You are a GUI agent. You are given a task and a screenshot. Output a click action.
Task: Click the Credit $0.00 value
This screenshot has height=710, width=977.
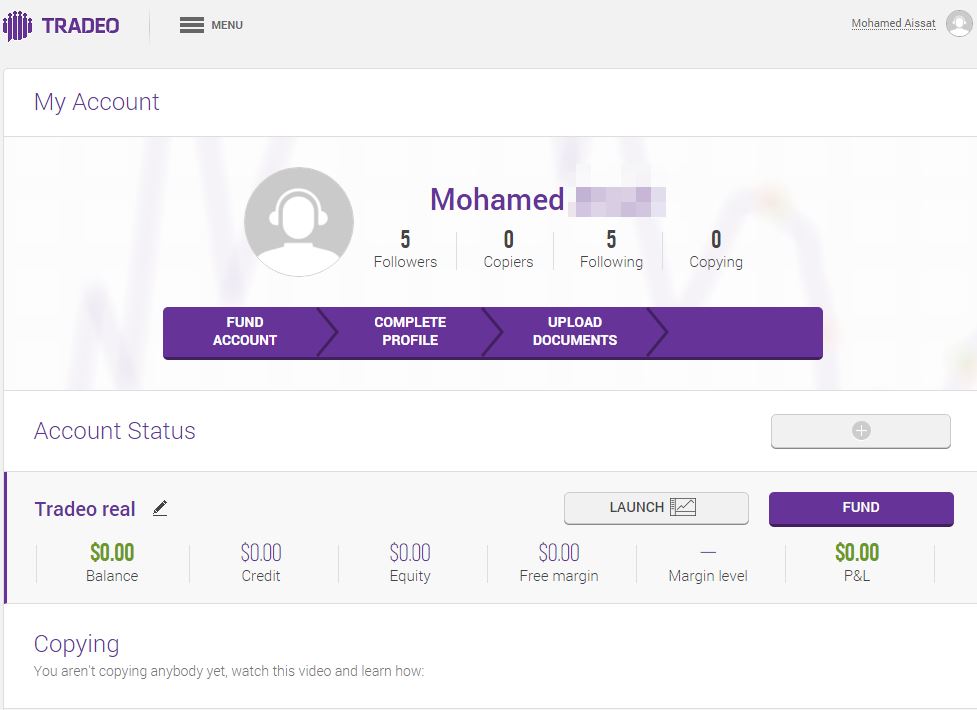(x=261, y=552)
